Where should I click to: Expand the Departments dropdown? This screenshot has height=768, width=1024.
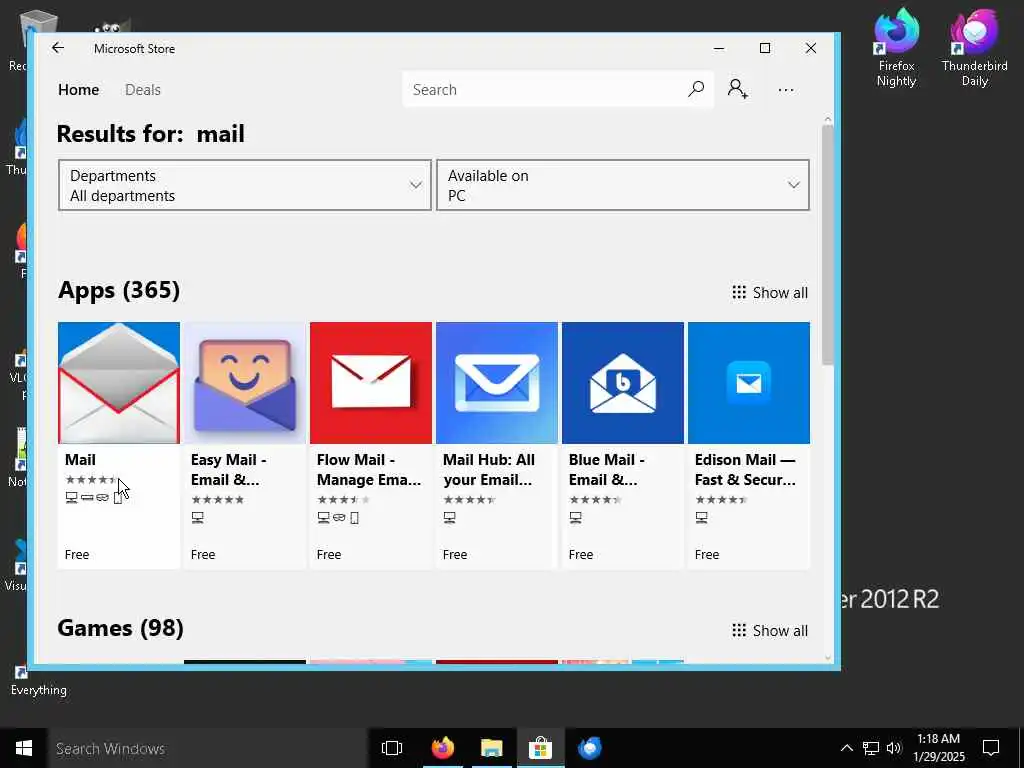(245, 185)
